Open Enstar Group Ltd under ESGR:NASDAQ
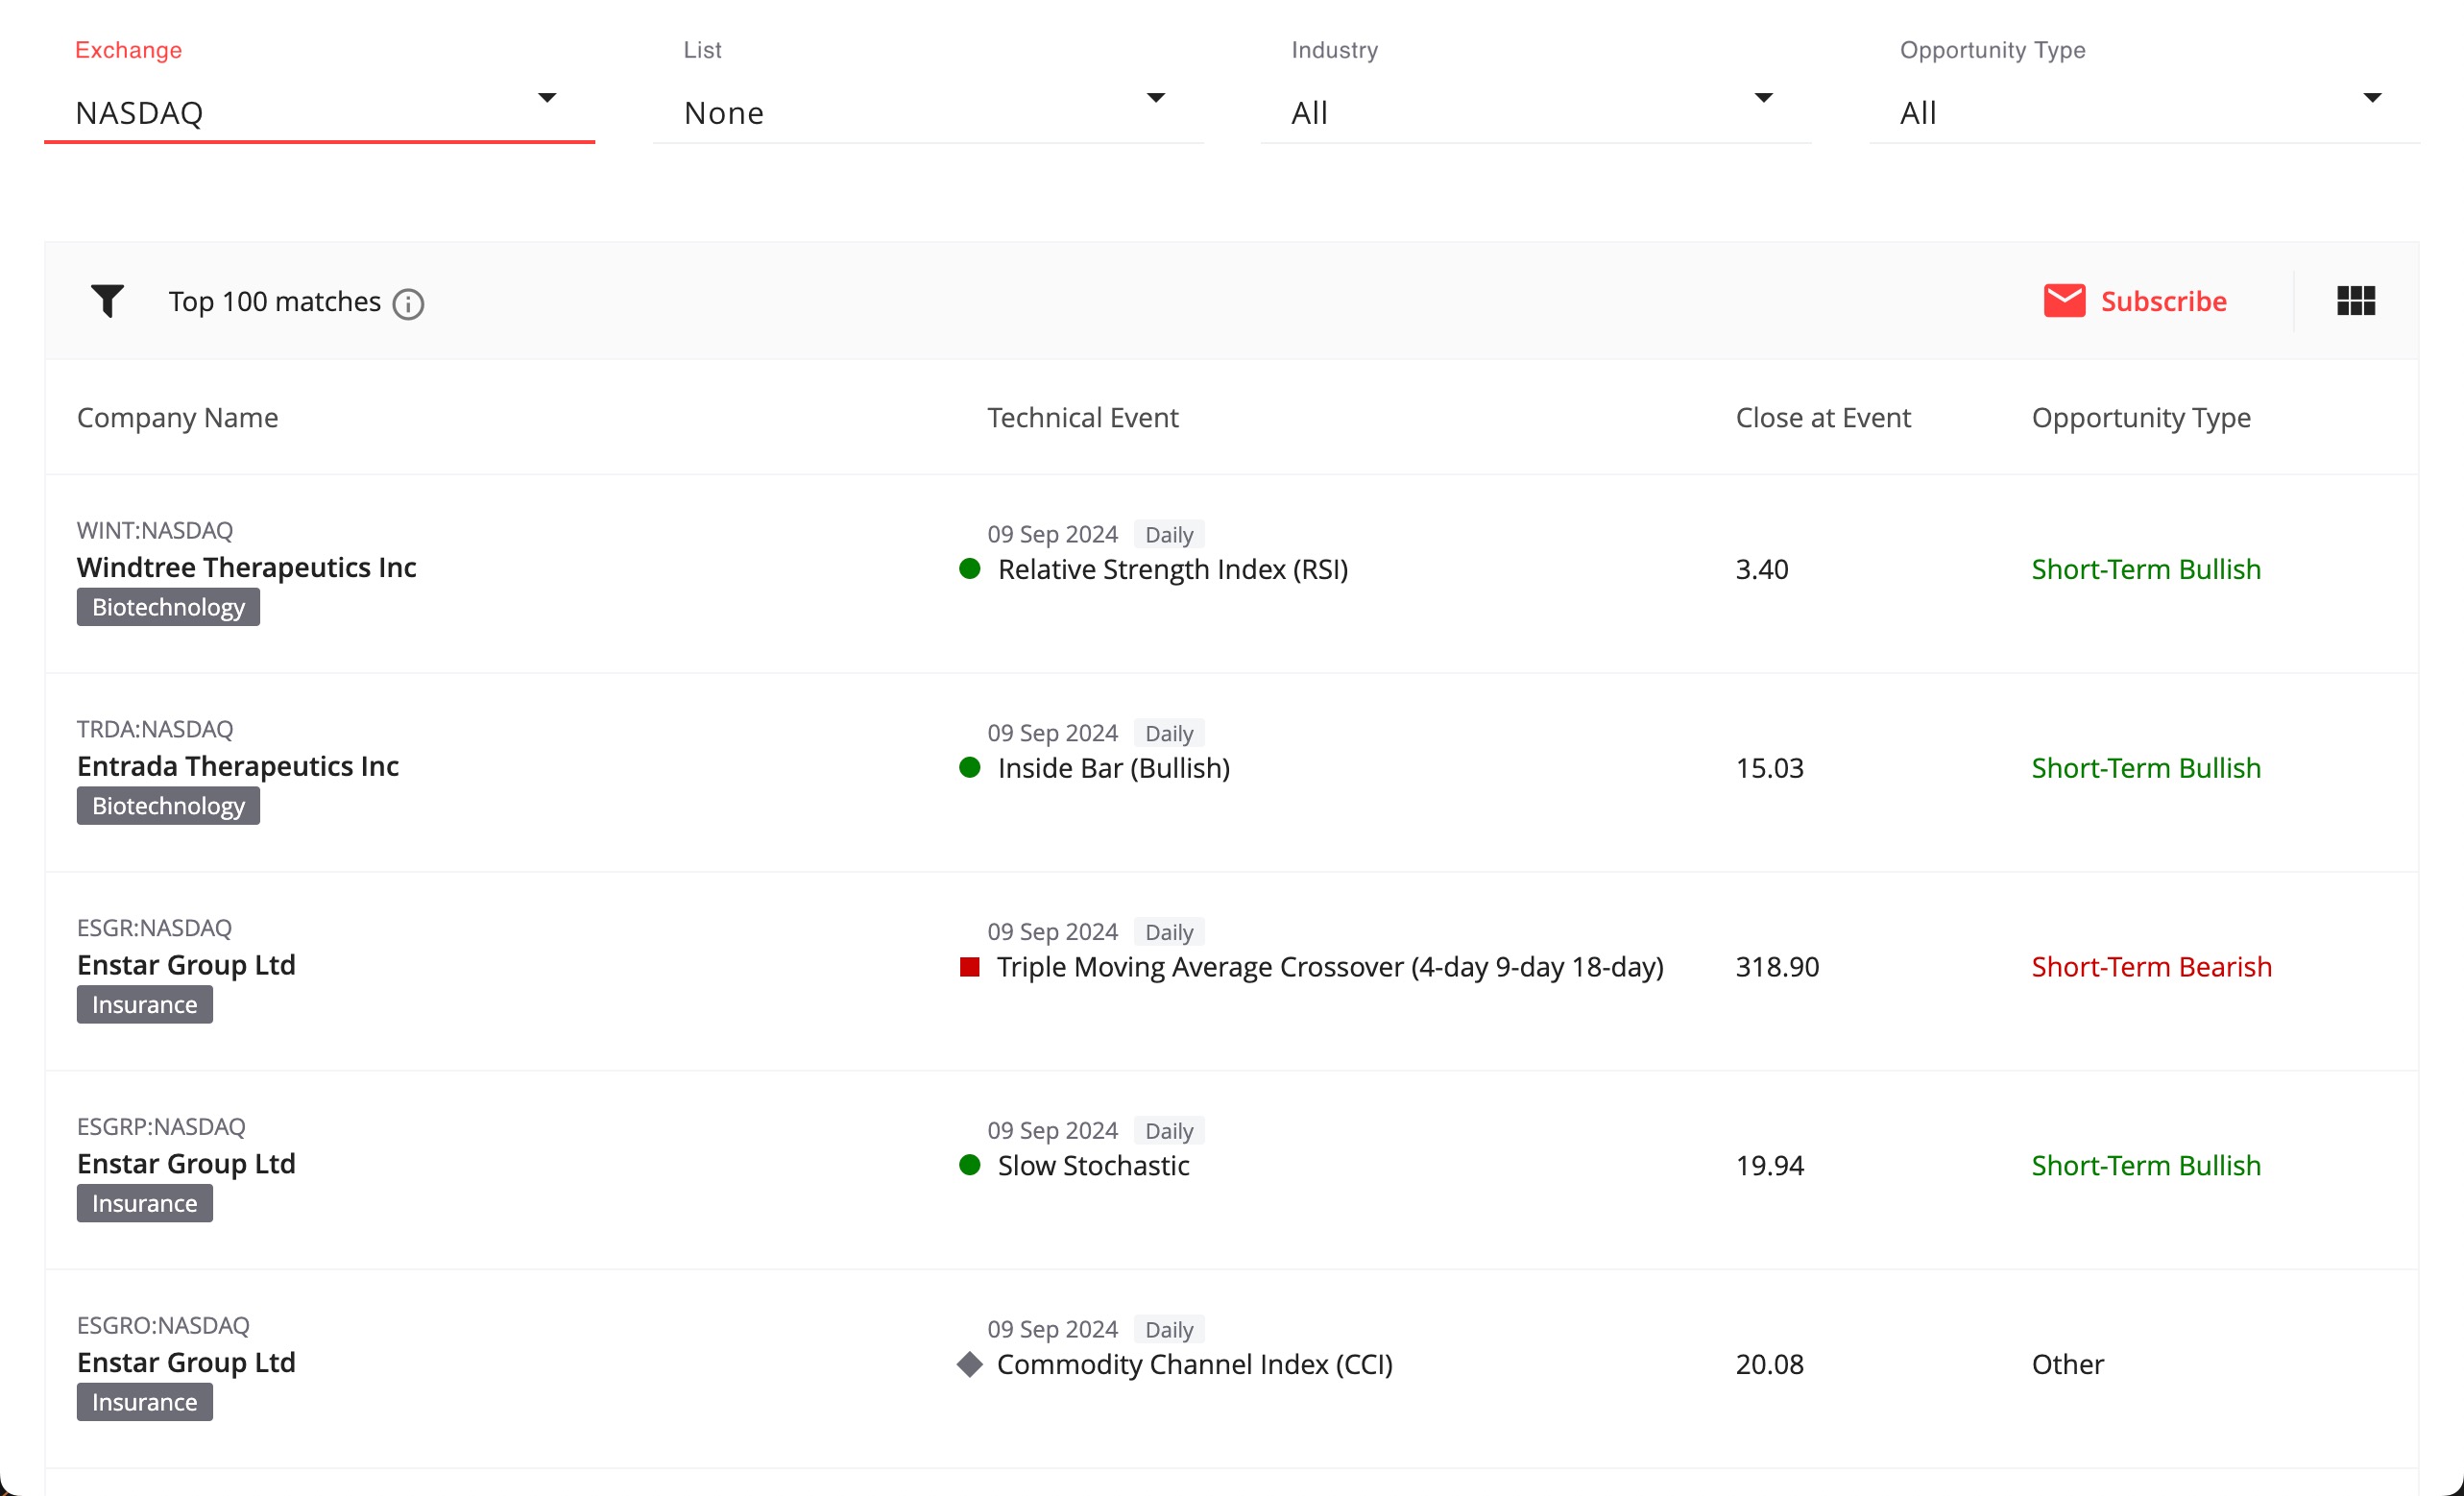Screen dimensions: 2464x1496 [186, 965]
